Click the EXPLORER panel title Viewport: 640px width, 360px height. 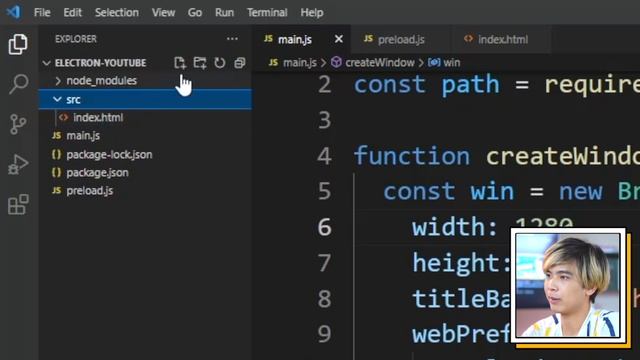click(76, 39)
